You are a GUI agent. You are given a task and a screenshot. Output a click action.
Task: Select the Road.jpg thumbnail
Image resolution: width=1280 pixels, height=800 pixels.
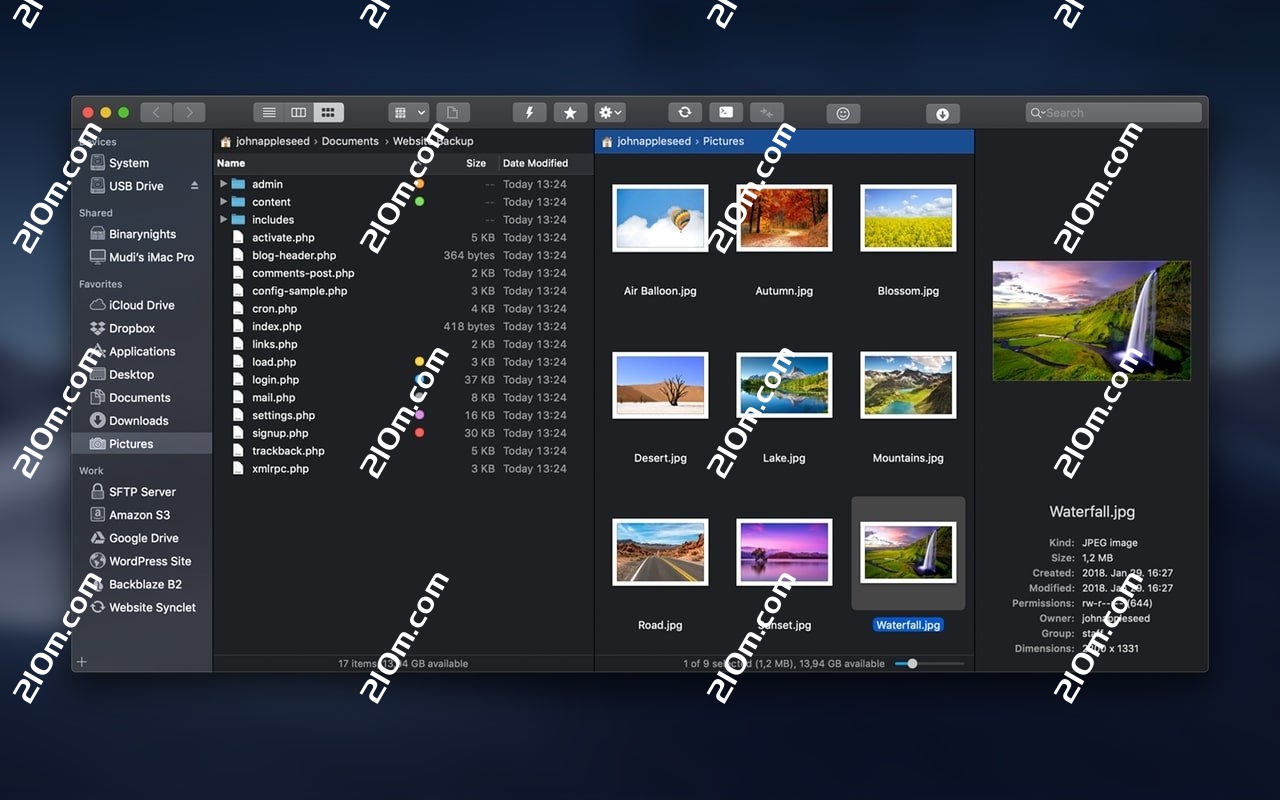[x=660, y=552]
